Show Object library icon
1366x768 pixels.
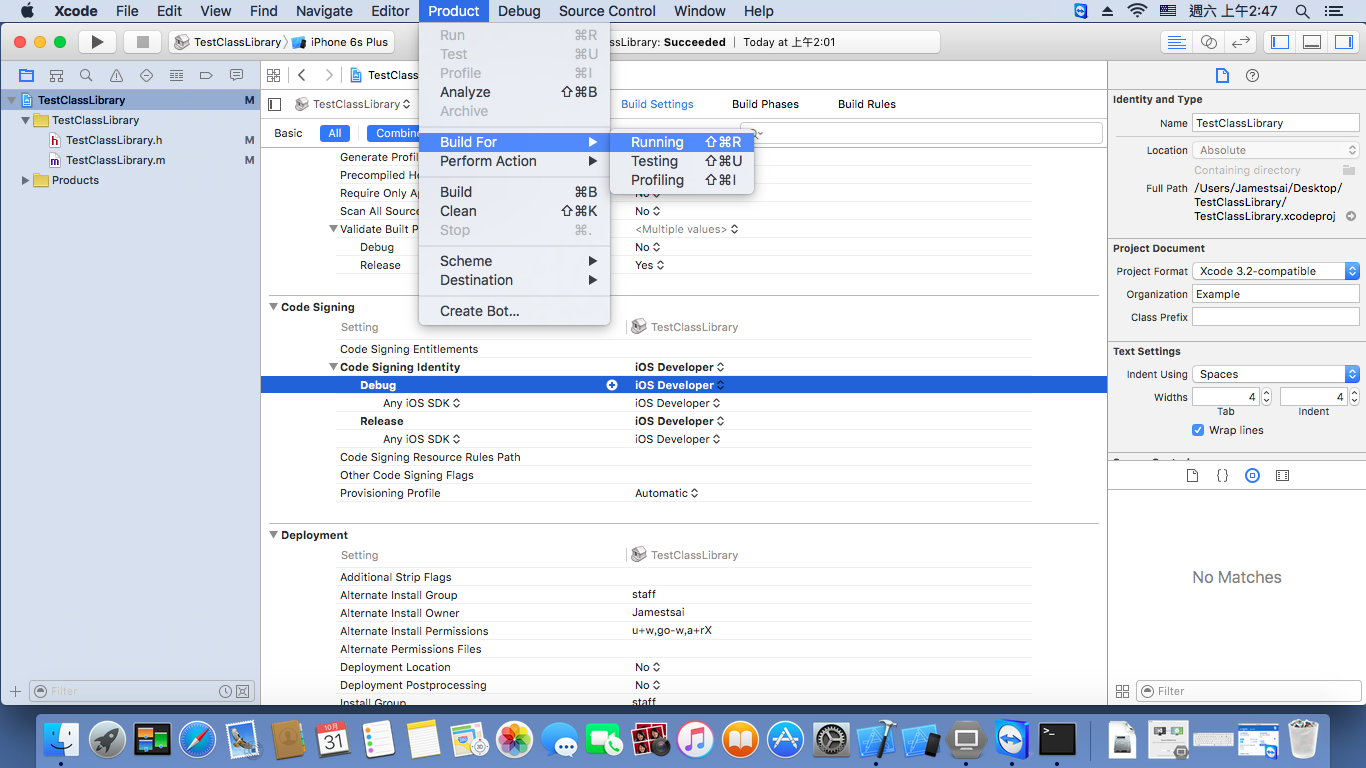coord(1252,476)
